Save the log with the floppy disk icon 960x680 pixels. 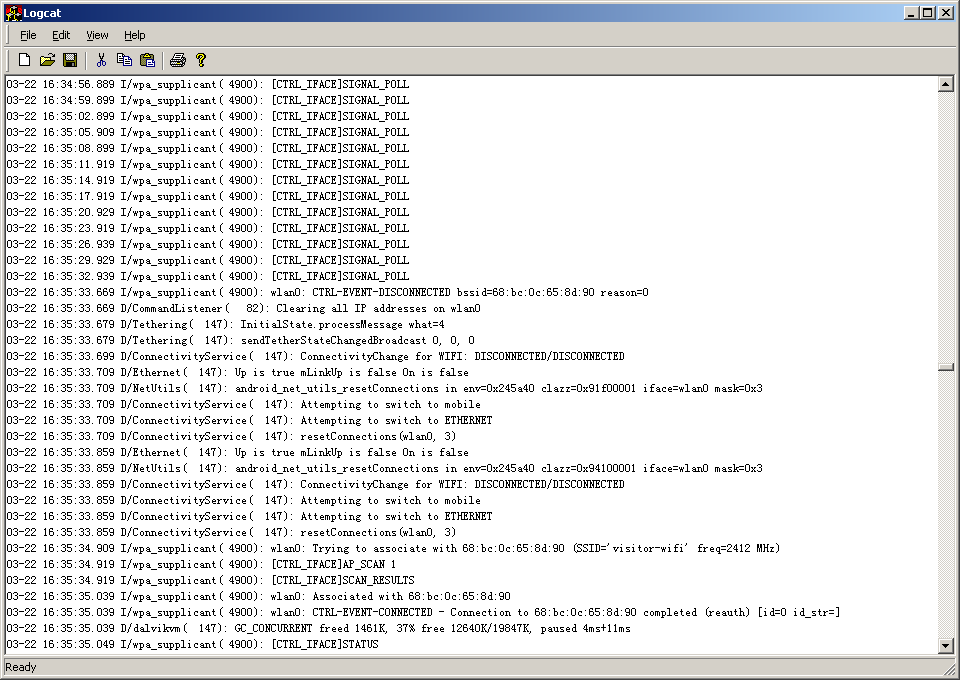coord(70,59)
